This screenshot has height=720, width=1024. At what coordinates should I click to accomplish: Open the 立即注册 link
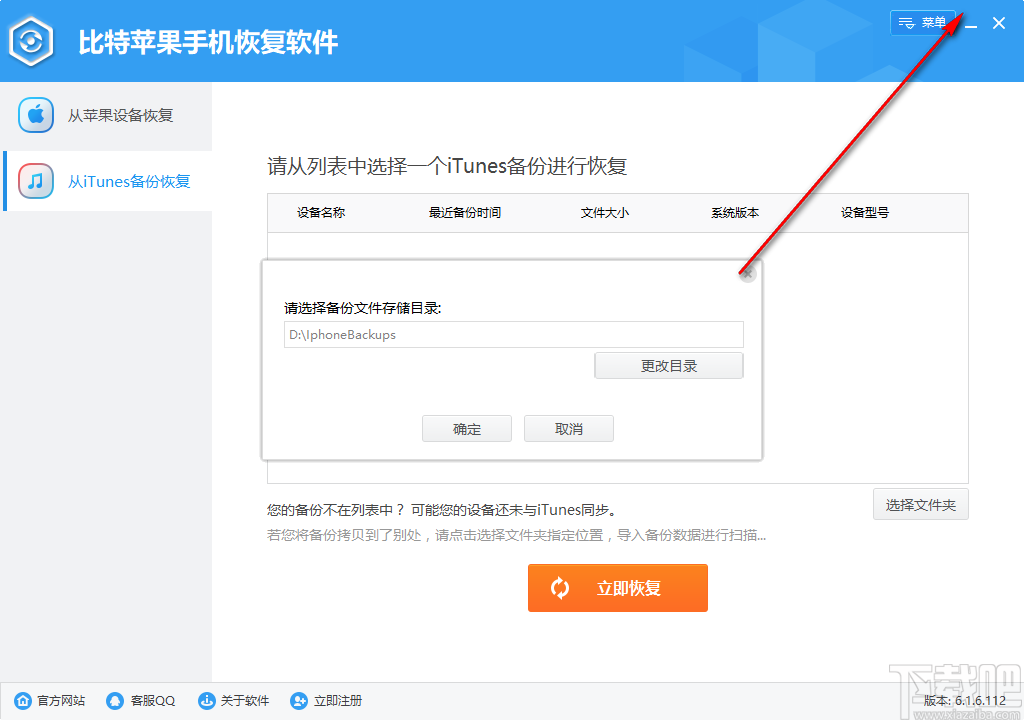click(x=338, y=700)
